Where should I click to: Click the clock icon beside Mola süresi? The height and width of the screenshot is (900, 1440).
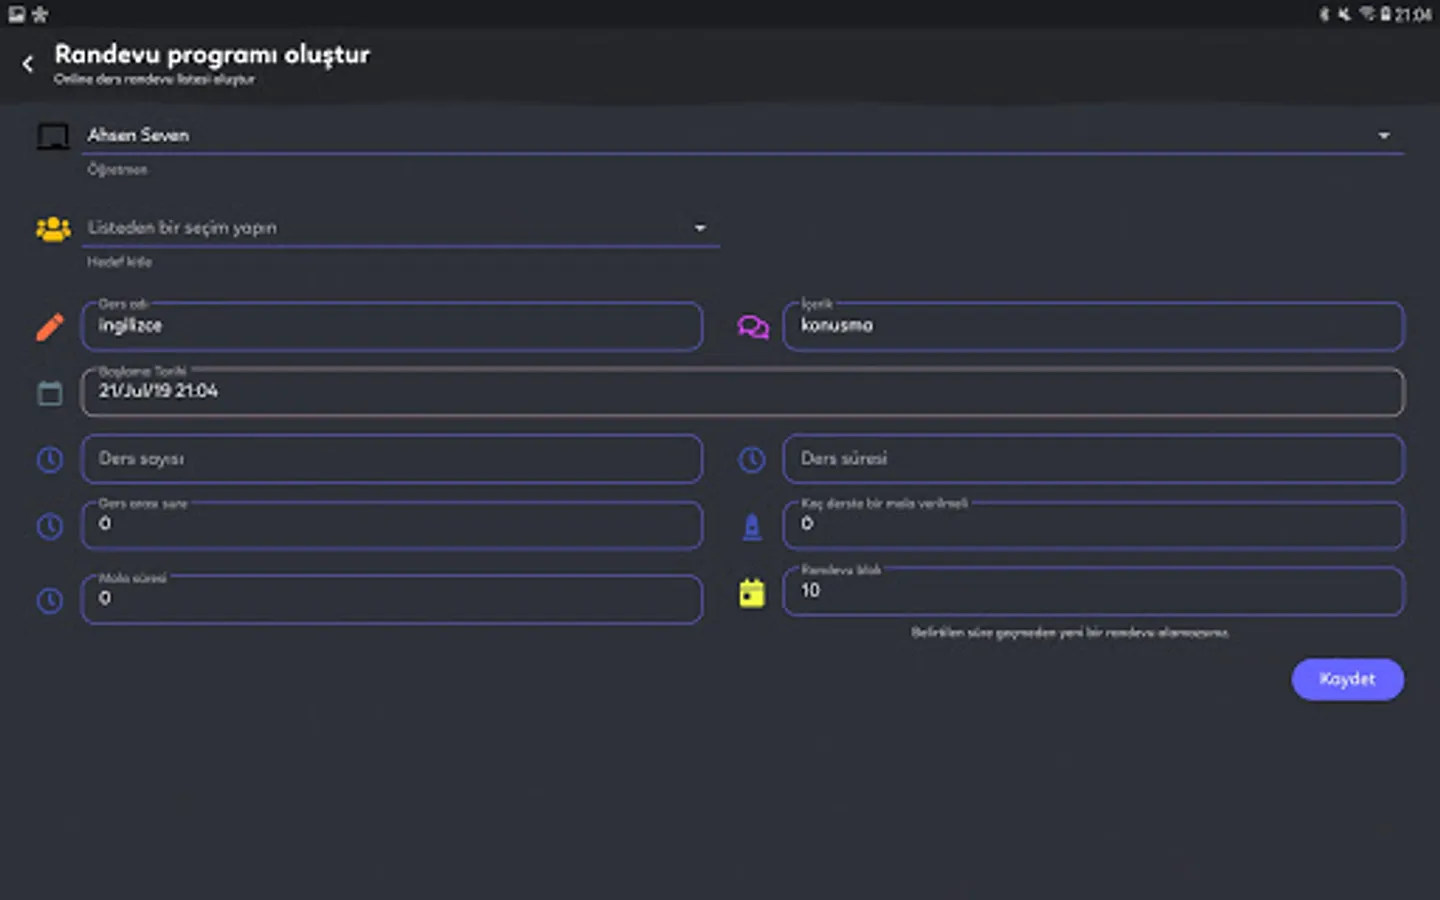(x=50, y=600)
